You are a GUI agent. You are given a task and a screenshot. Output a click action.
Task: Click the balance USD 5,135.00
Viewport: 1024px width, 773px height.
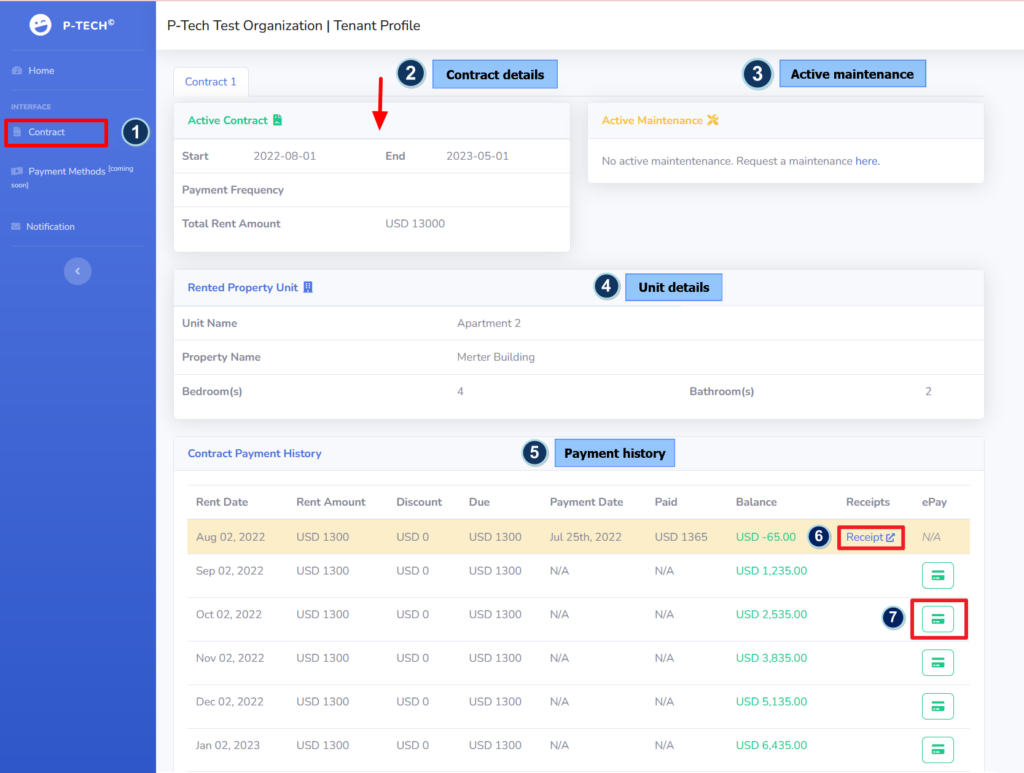point(771,702)
